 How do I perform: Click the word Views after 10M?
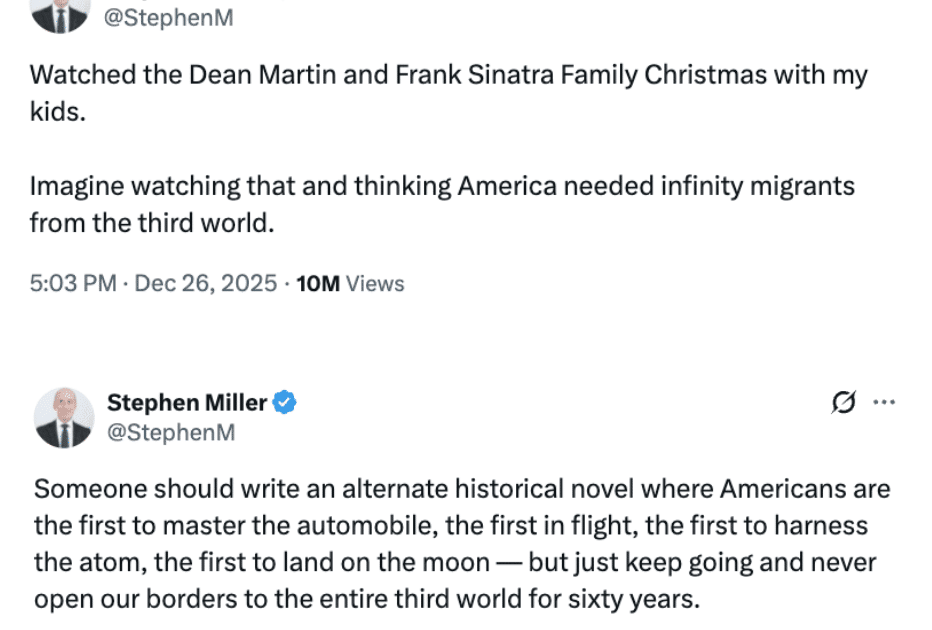(x=375, y=284)
